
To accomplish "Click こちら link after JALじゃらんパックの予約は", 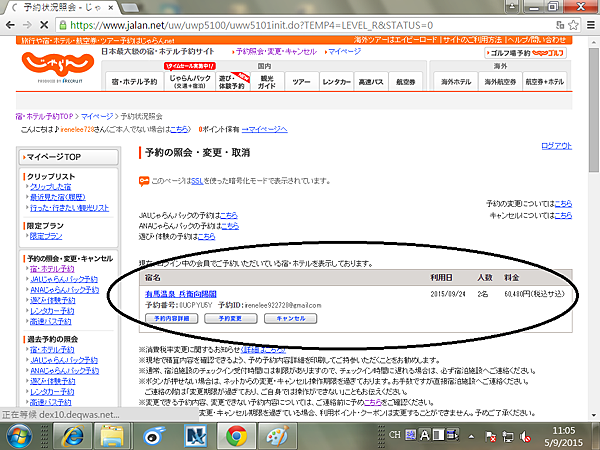I will pyautogui.click(x=229, y=215).
